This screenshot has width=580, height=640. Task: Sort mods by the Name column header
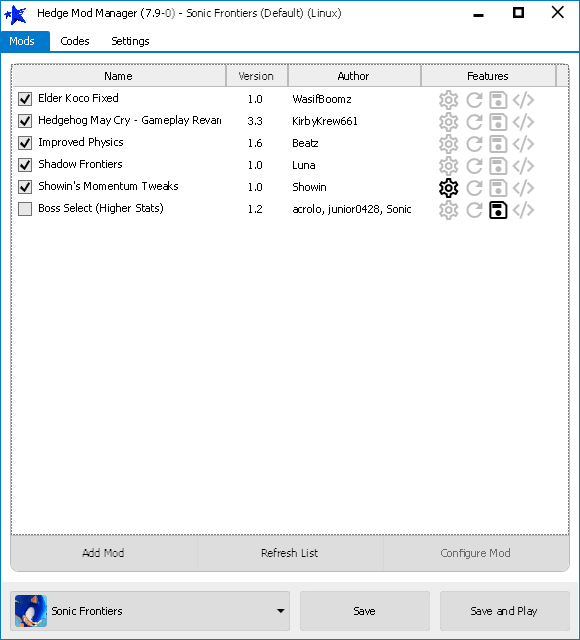[118, 76]
